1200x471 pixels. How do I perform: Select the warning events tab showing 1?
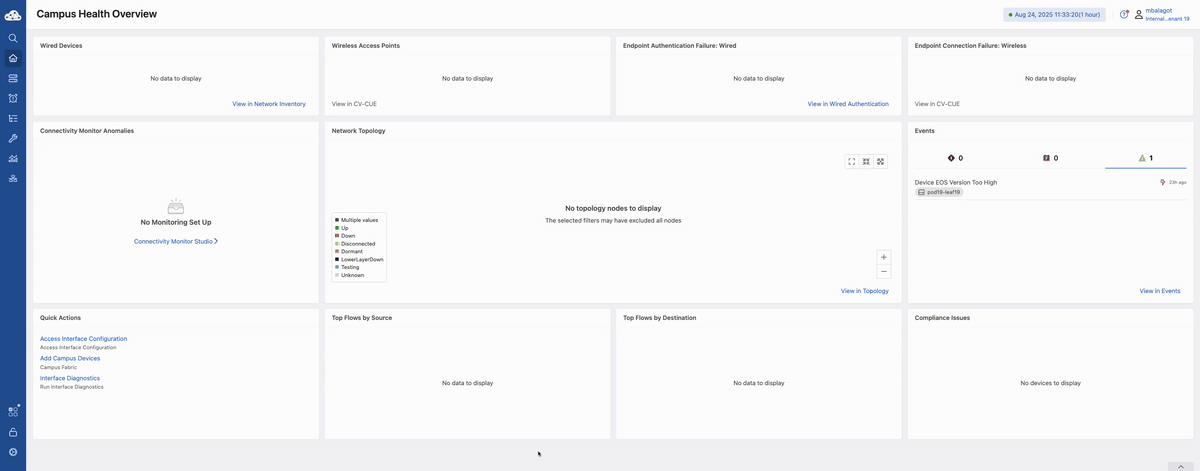[x=1145, y=158]
